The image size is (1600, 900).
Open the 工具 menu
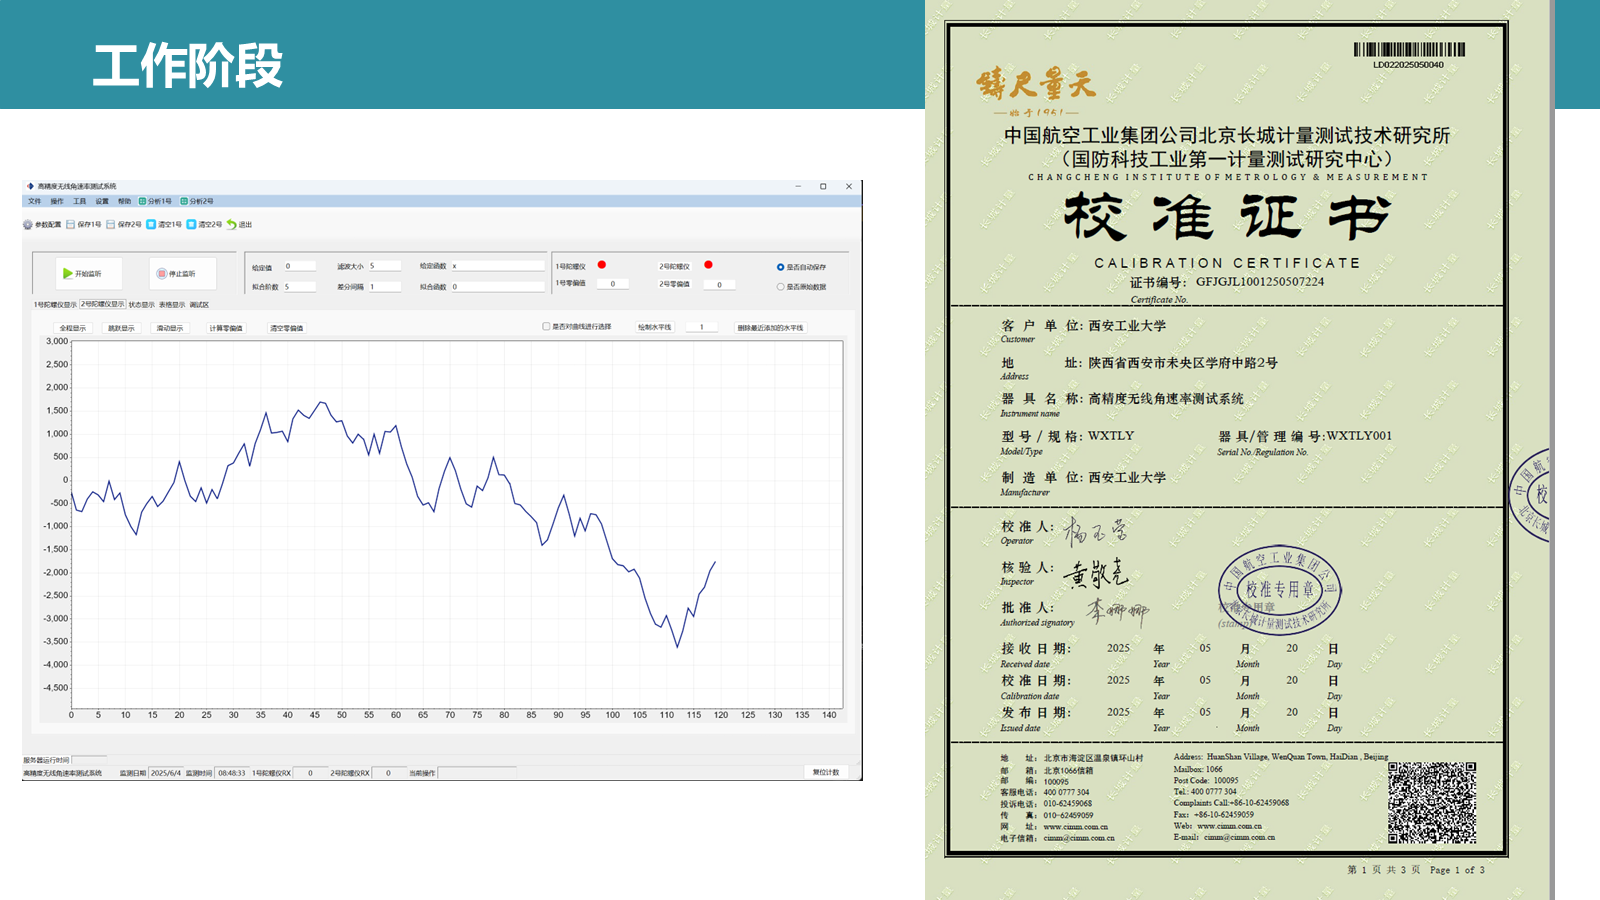coord(80,201)
